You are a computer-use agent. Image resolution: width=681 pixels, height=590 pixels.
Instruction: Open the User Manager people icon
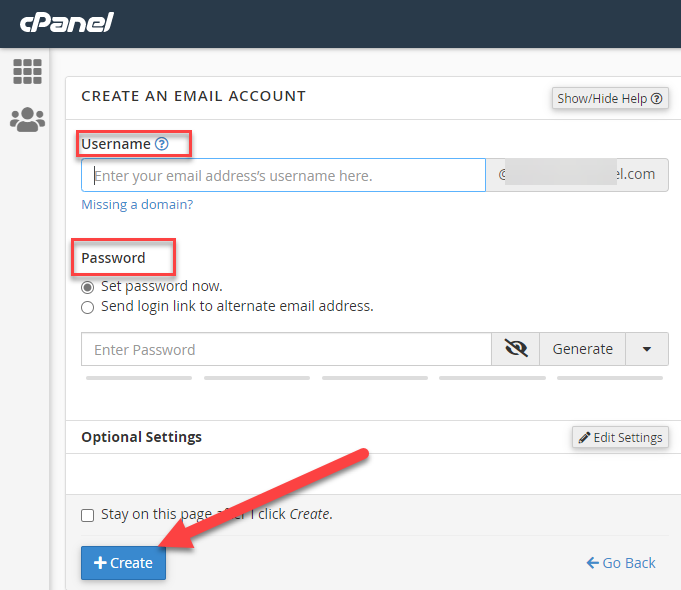tap(27, 120)
